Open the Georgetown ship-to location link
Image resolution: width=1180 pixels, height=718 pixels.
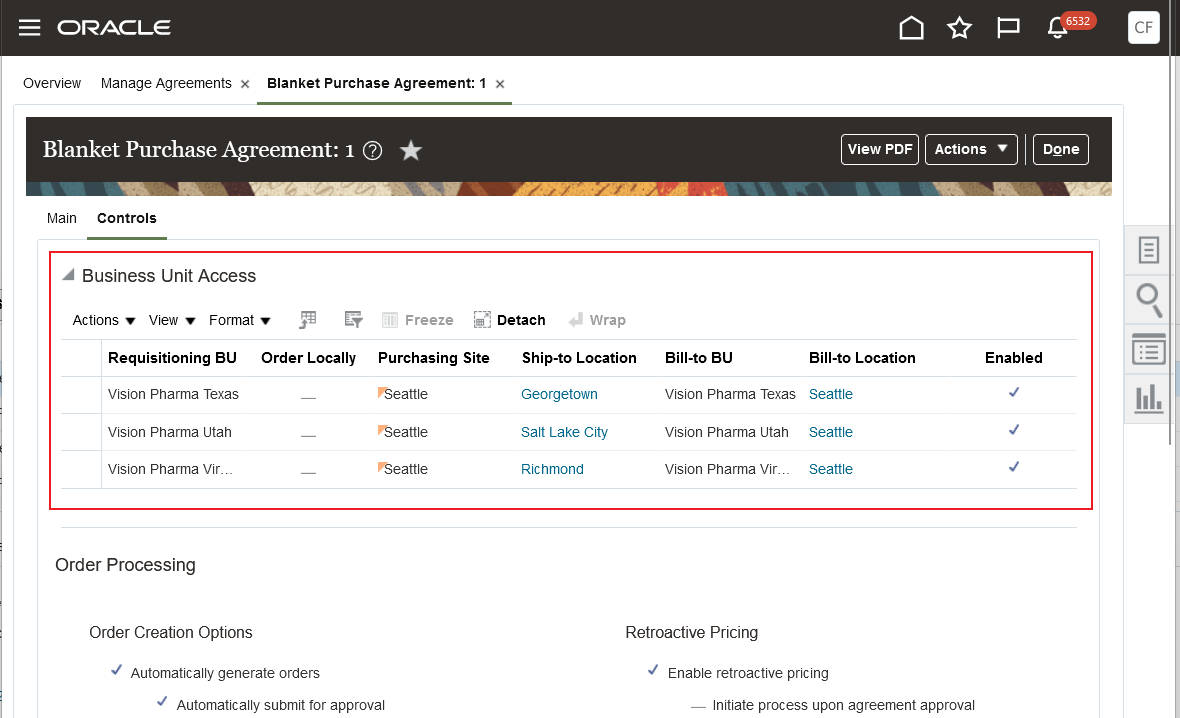(x=559, y=394)
